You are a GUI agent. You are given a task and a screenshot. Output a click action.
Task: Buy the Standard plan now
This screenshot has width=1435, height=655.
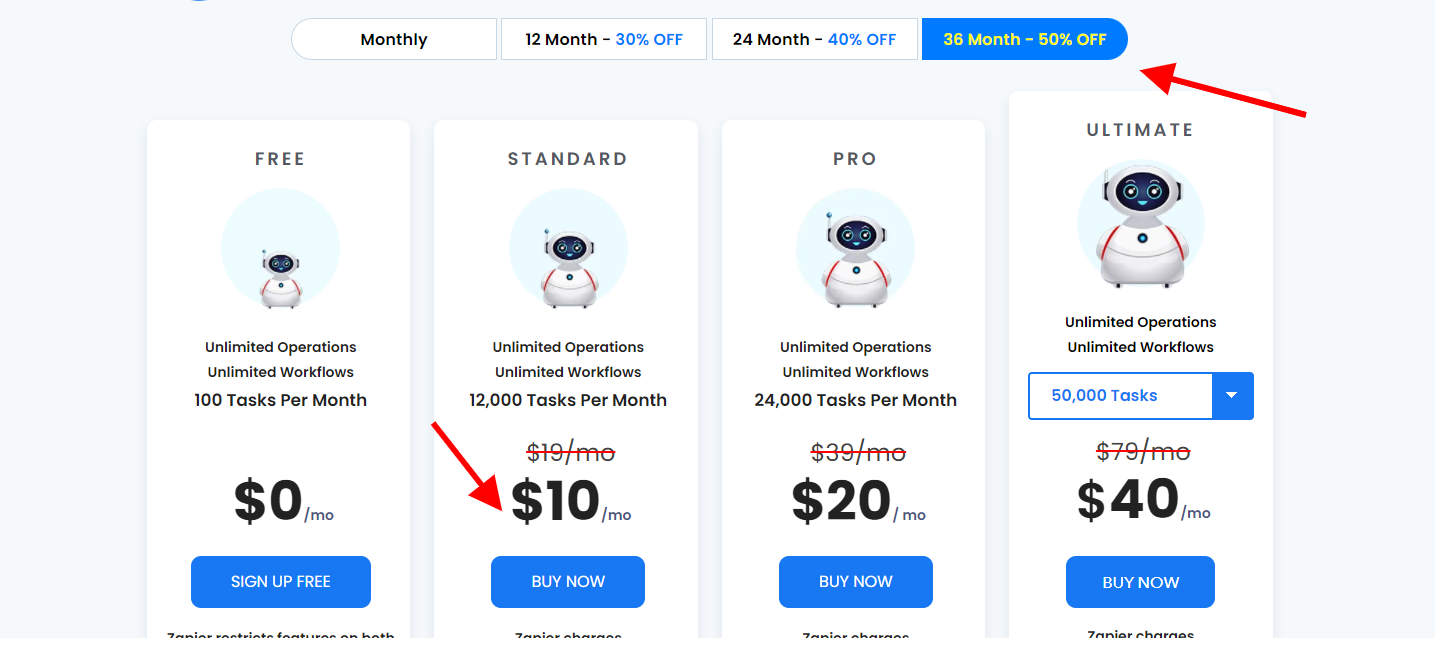click(568, 582)
